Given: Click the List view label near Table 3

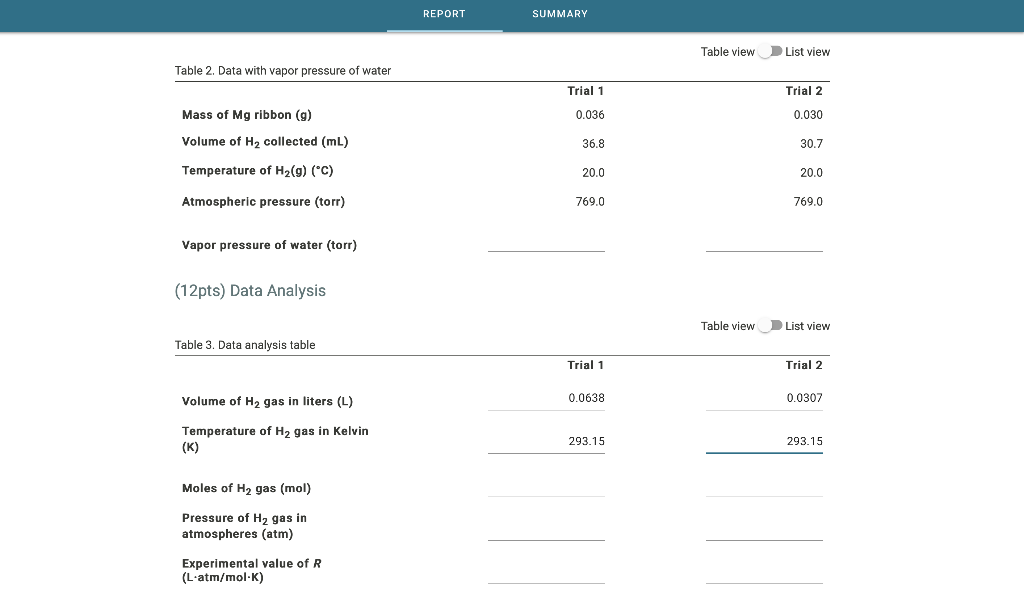Looking at the screenshot, I should [x=808, y=325].
